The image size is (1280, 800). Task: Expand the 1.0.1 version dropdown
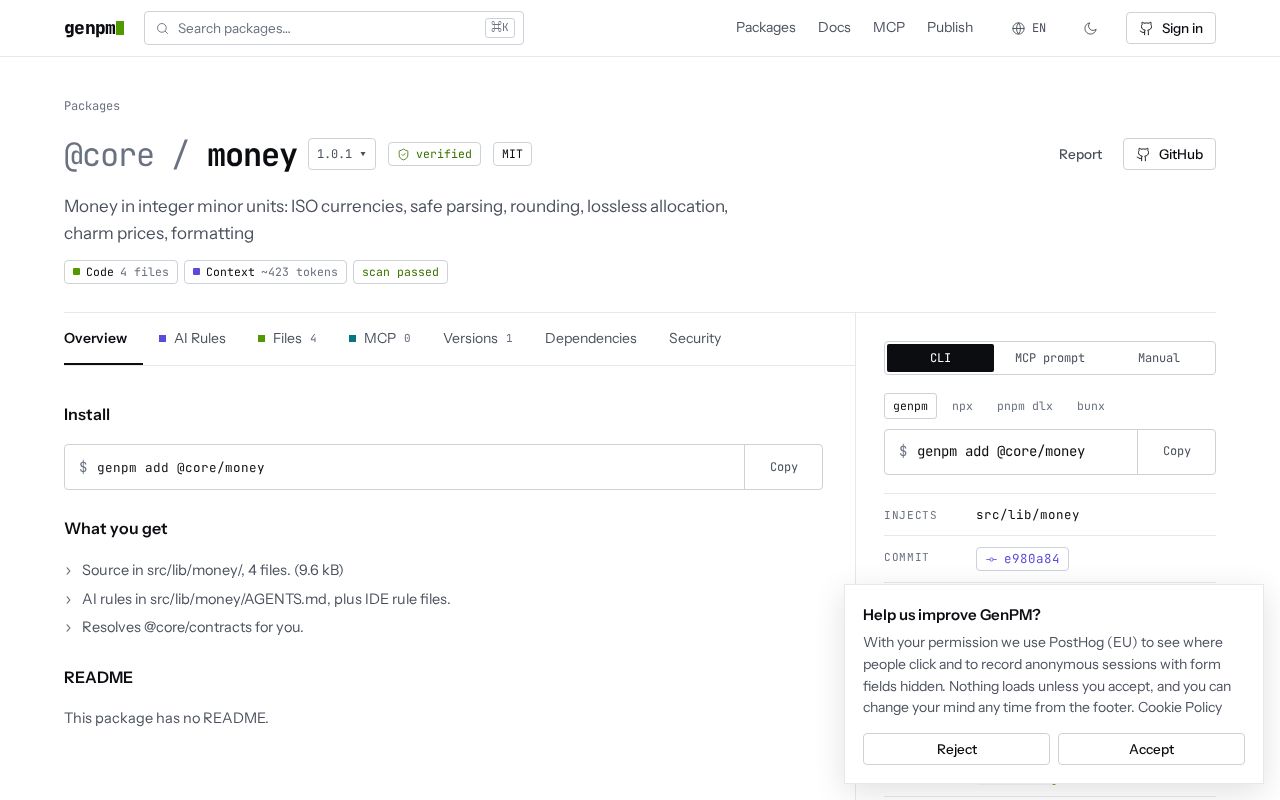(x=342, y=154)
